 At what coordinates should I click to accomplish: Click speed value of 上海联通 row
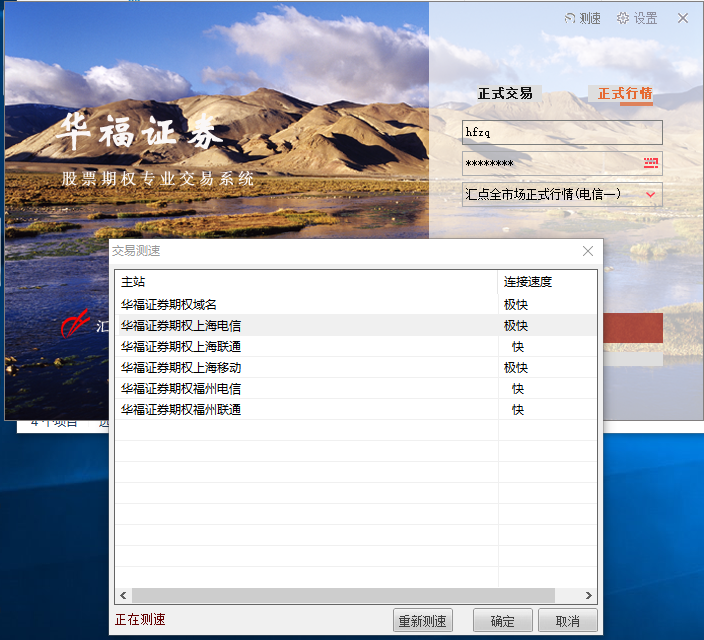(x=518, y=347)
